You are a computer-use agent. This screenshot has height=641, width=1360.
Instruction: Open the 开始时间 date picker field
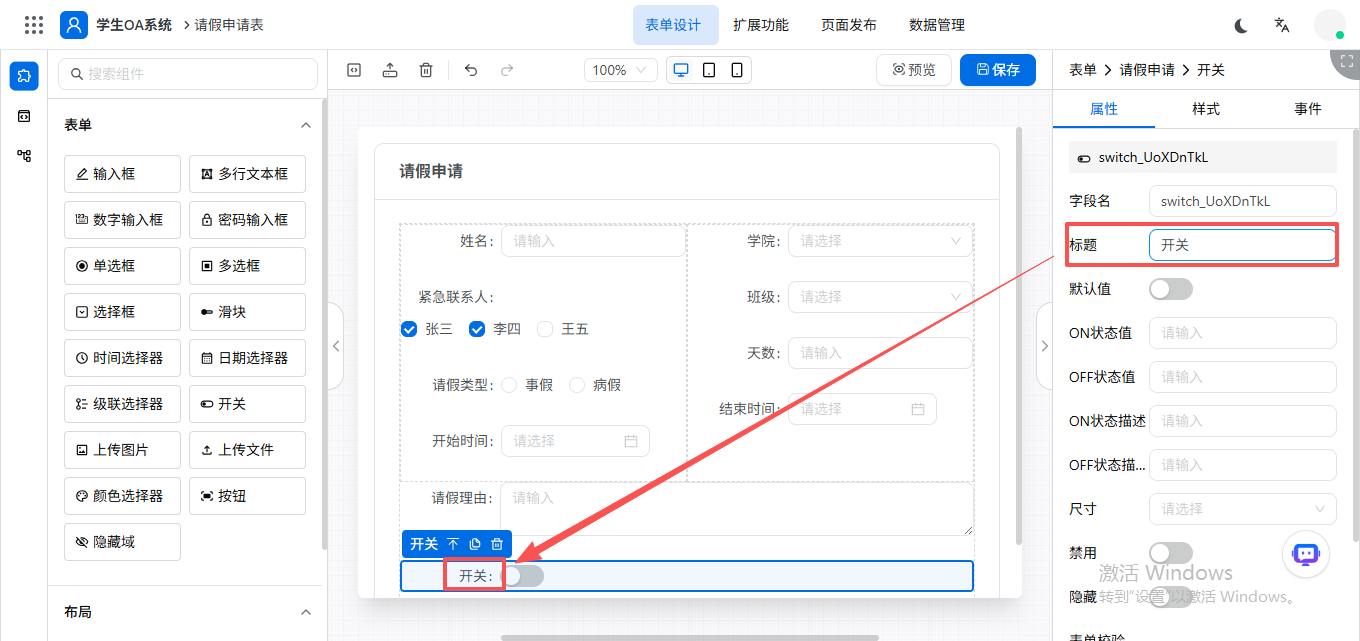[x=575, y=441]
